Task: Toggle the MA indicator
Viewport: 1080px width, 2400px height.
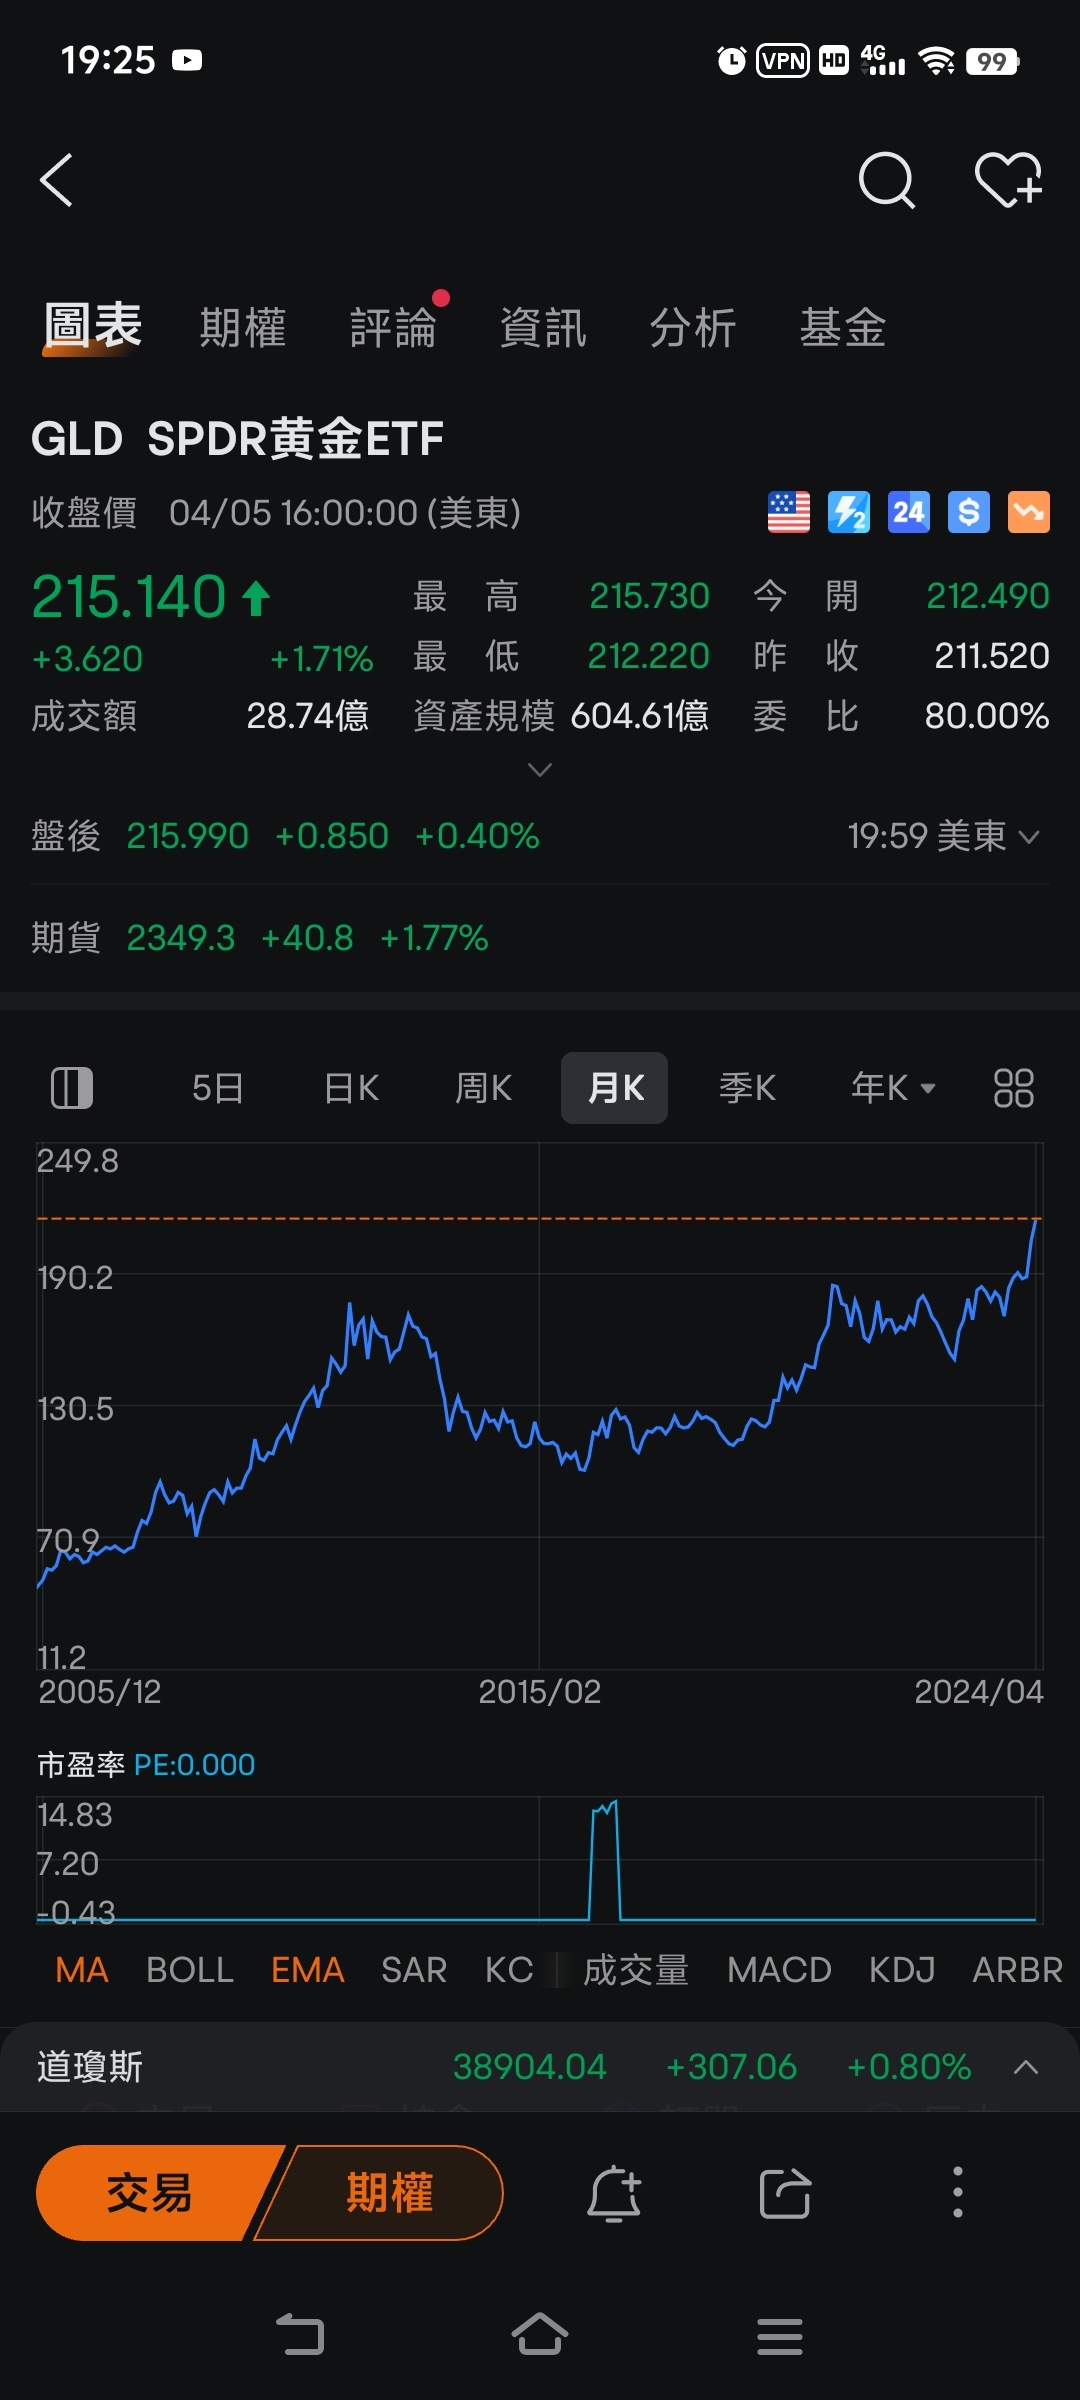Action: coord(82,1970)
